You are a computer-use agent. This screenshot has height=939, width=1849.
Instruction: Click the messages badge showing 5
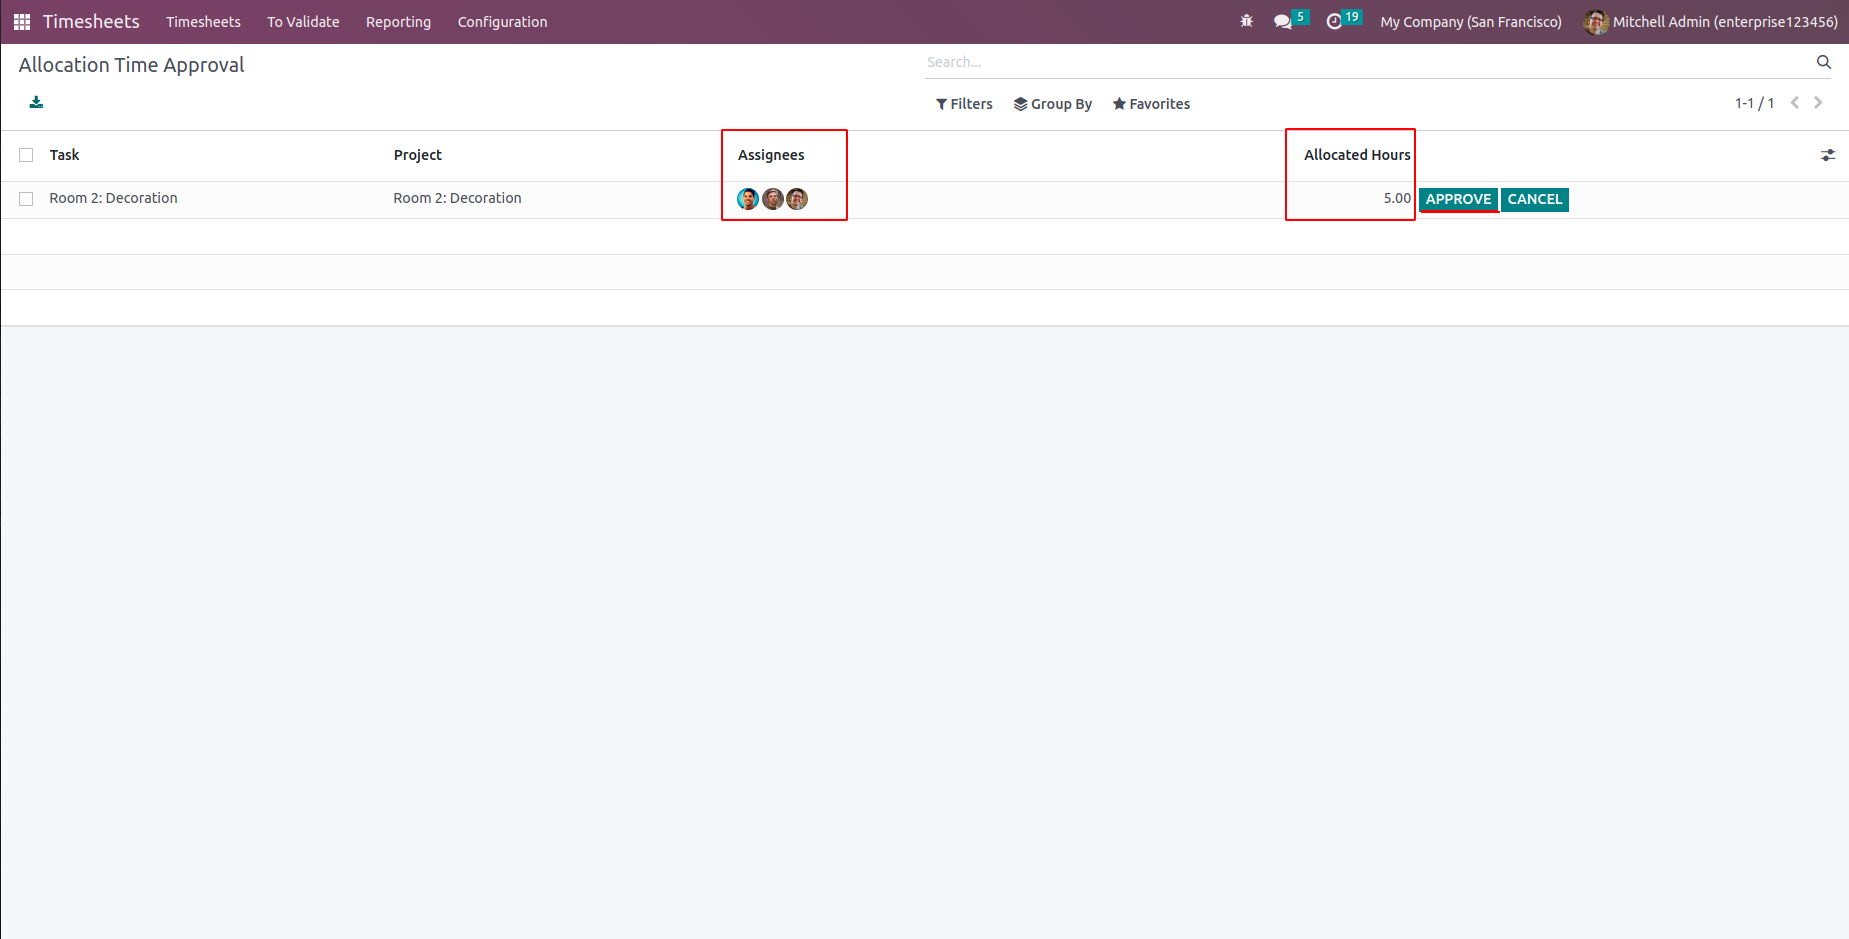click(1300, 16)
